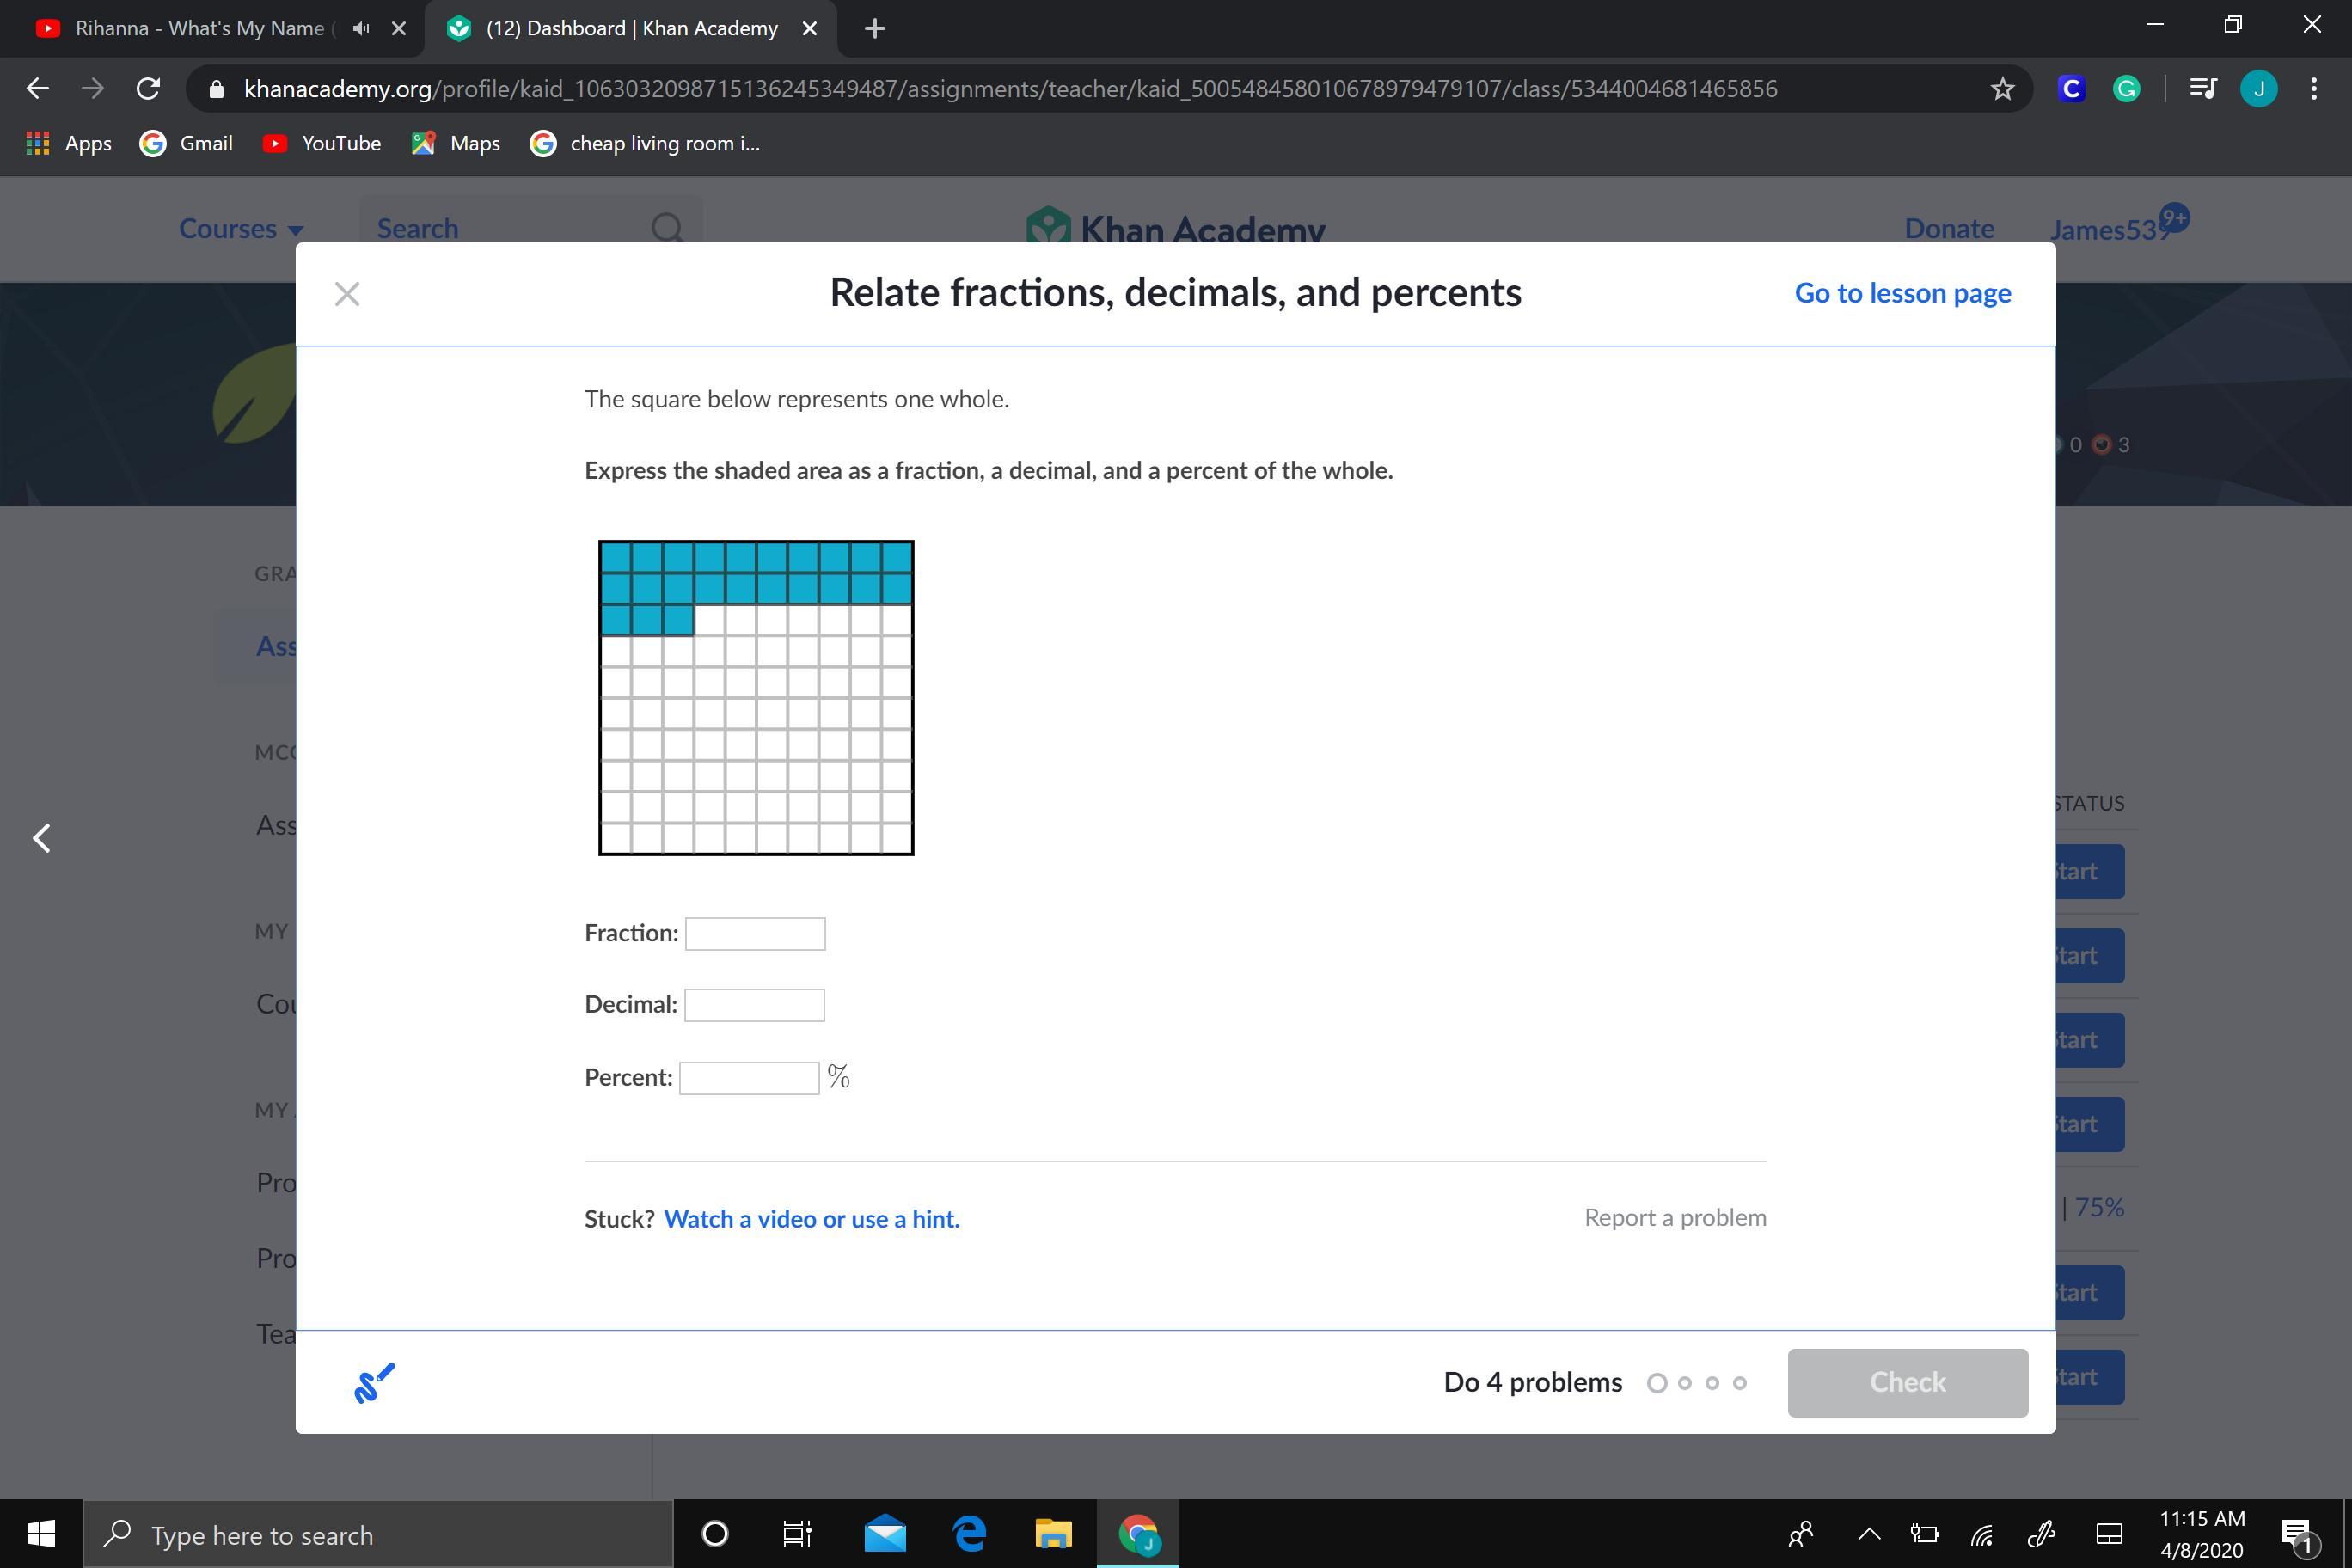Open Chrome menu with three dots
2352x1568 pixels.
[x=2314, y=89]
